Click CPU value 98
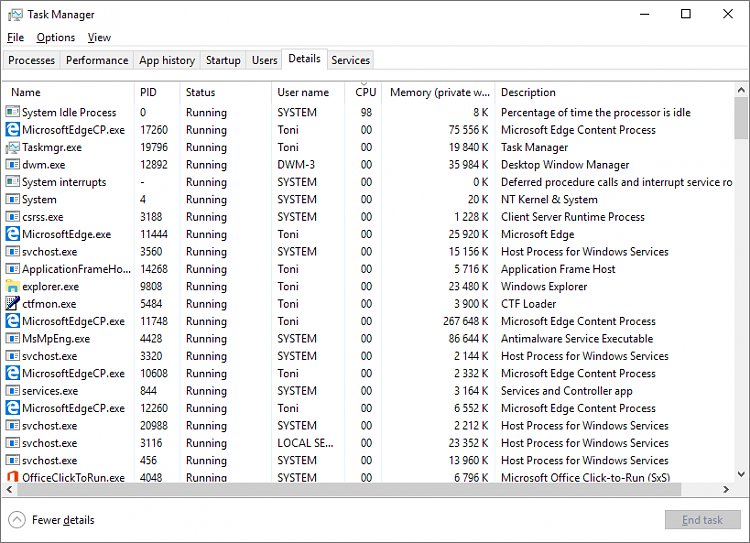The width and height of the screenshot is (750, 543). (366, 112)
